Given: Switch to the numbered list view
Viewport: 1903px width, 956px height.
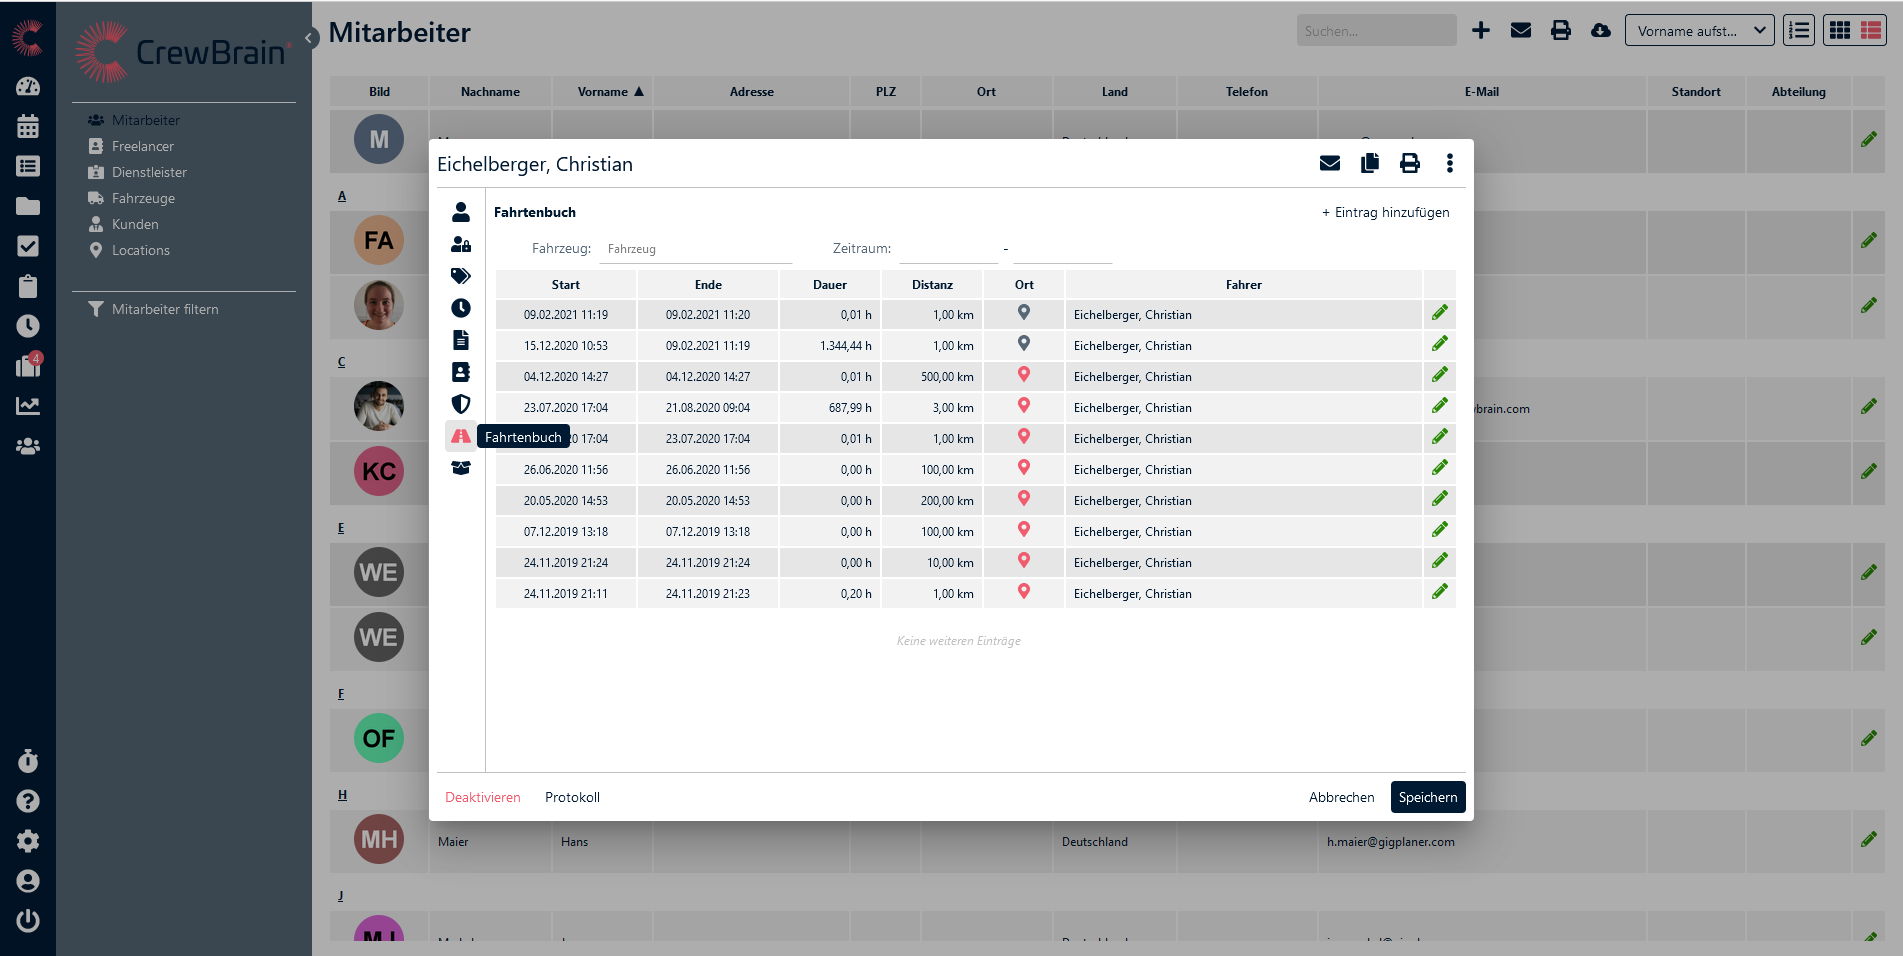Looking at the screenshot, I should (1798, 31).
